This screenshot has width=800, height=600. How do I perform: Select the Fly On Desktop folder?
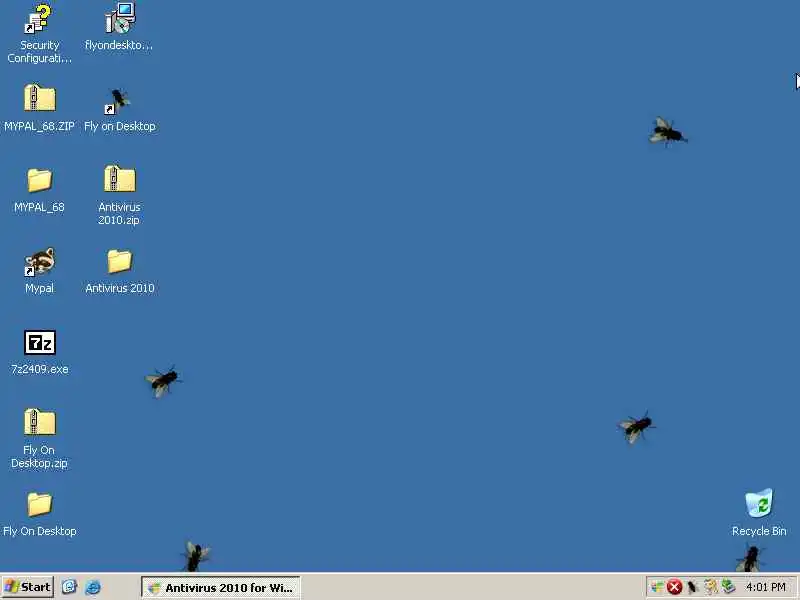(x=39, y=514)
